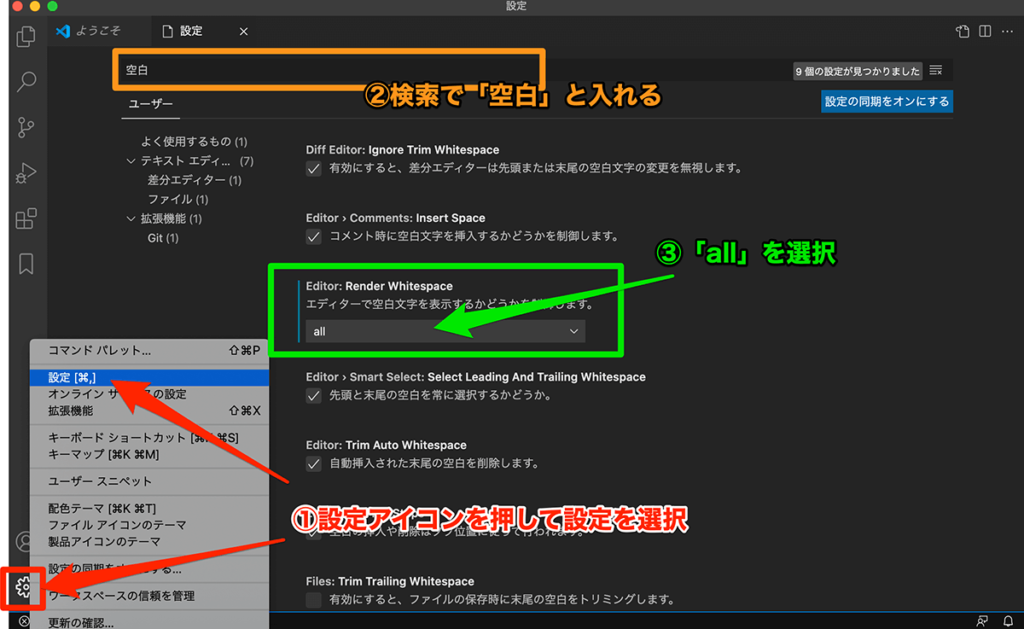Open the Run and Debug view
Image resolution: width=1024 pixels, height=629 pixels.
coord(26,173)
